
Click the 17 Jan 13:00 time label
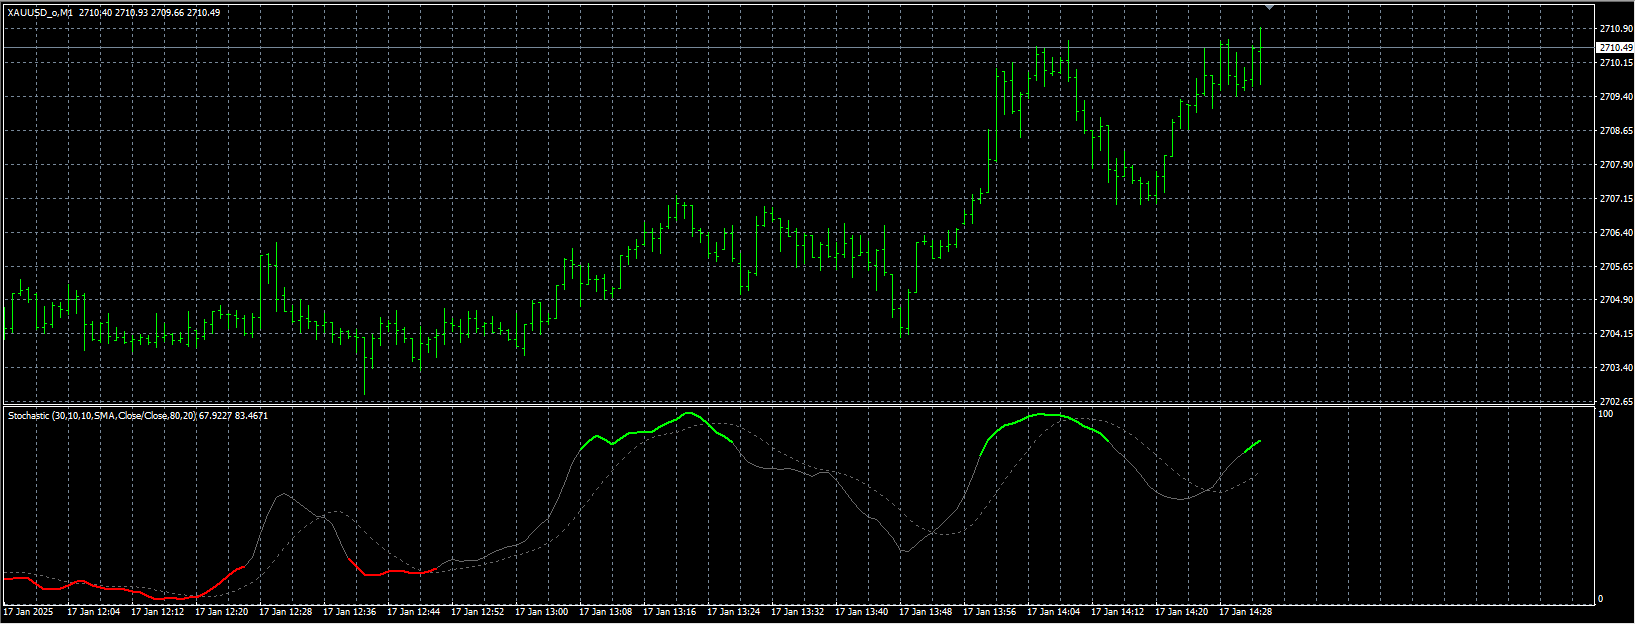(x=541, y=611)
